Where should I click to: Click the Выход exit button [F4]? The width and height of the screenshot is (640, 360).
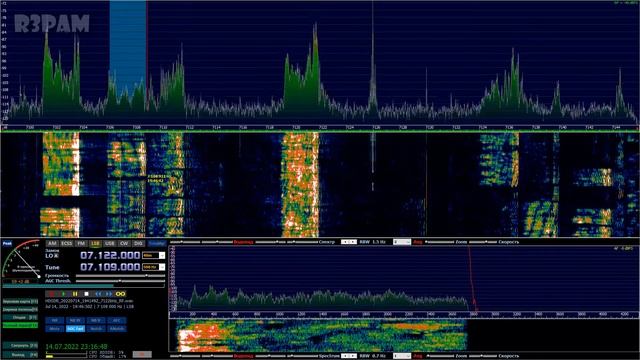[20, 355]
